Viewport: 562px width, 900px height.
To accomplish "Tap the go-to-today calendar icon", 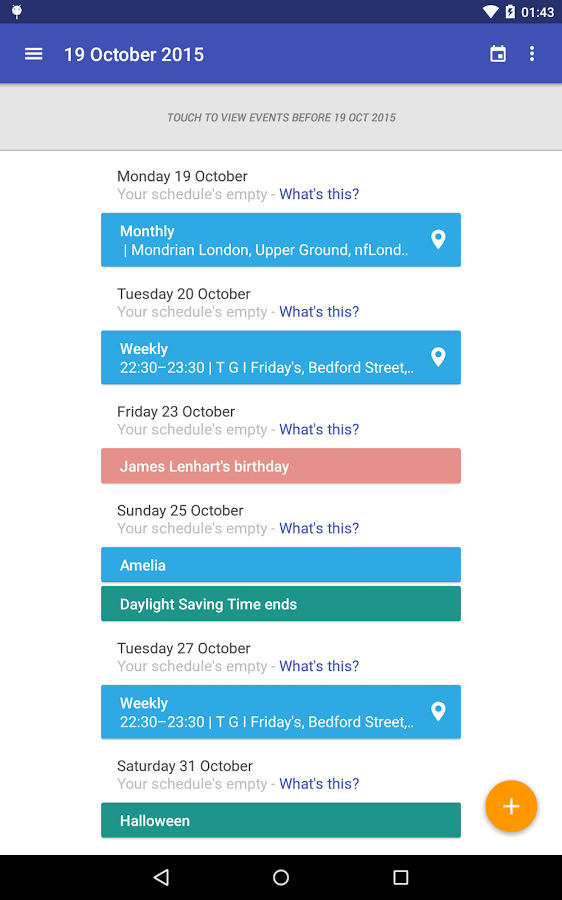I will coord(498,54).
